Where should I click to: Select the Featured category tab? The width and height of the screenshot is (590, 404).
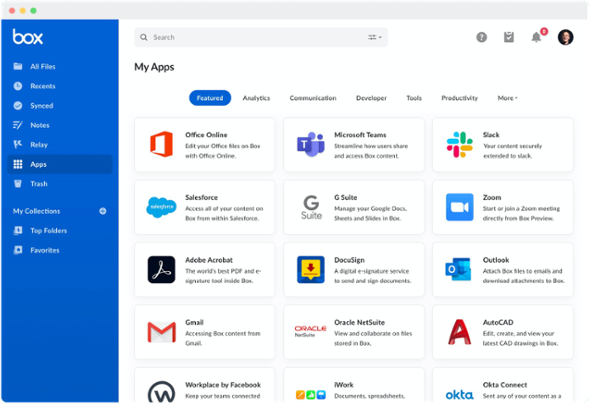[x=210, y=98]
